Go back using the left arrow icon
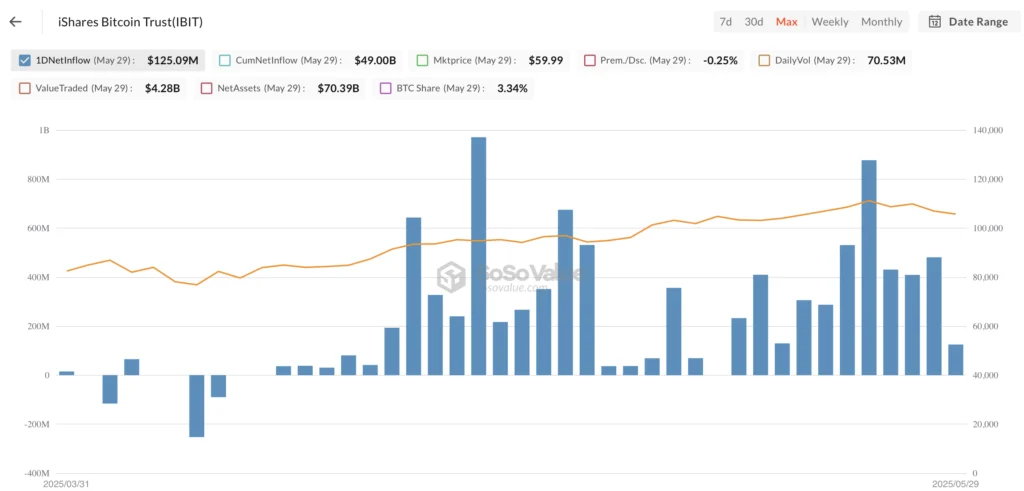This screenshot has width=1024, height=491. [x=16, y=22]
